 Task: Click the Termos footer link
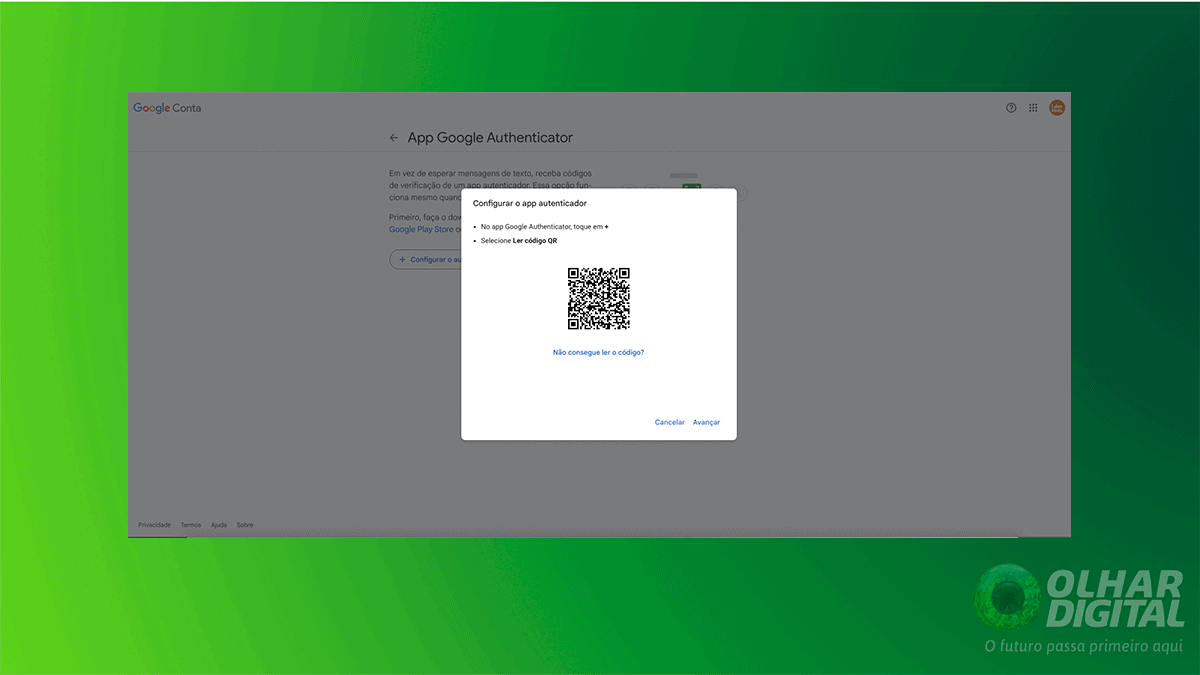(191, 525)
